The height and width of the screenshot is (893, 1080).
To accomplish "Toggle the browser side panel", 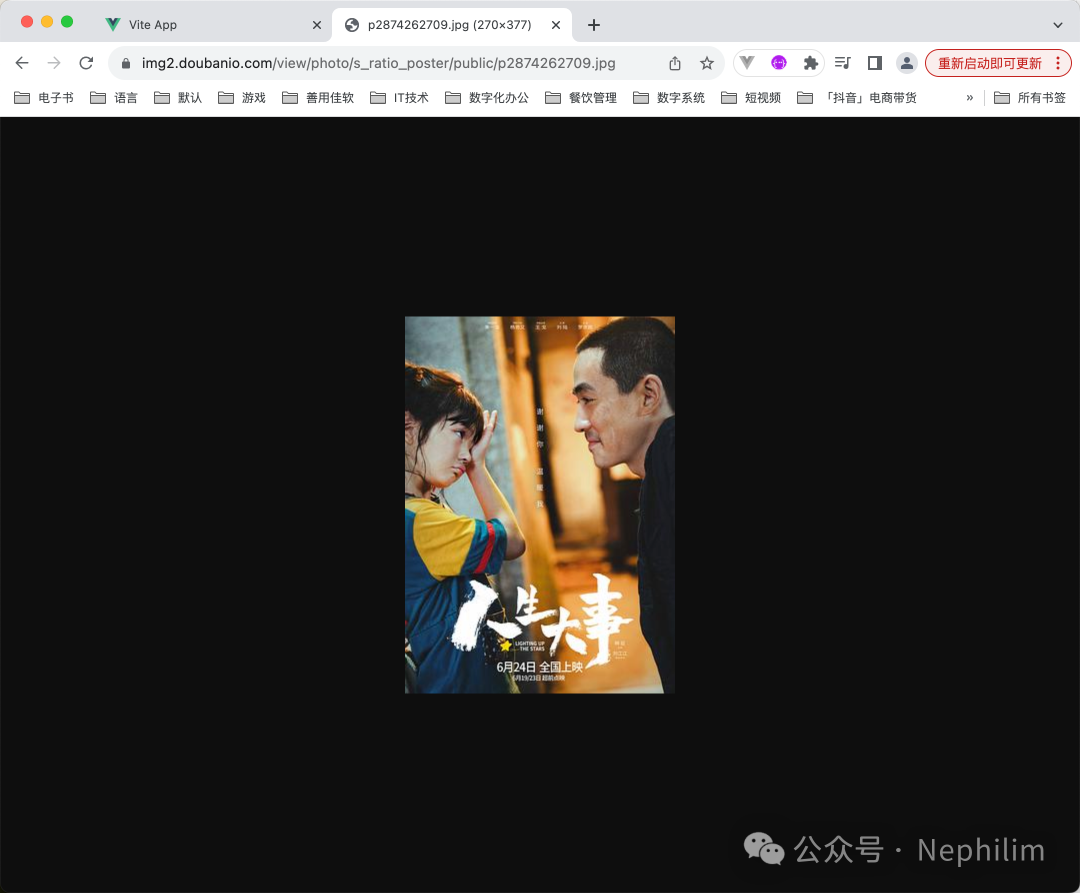I will tap(875, 63).
